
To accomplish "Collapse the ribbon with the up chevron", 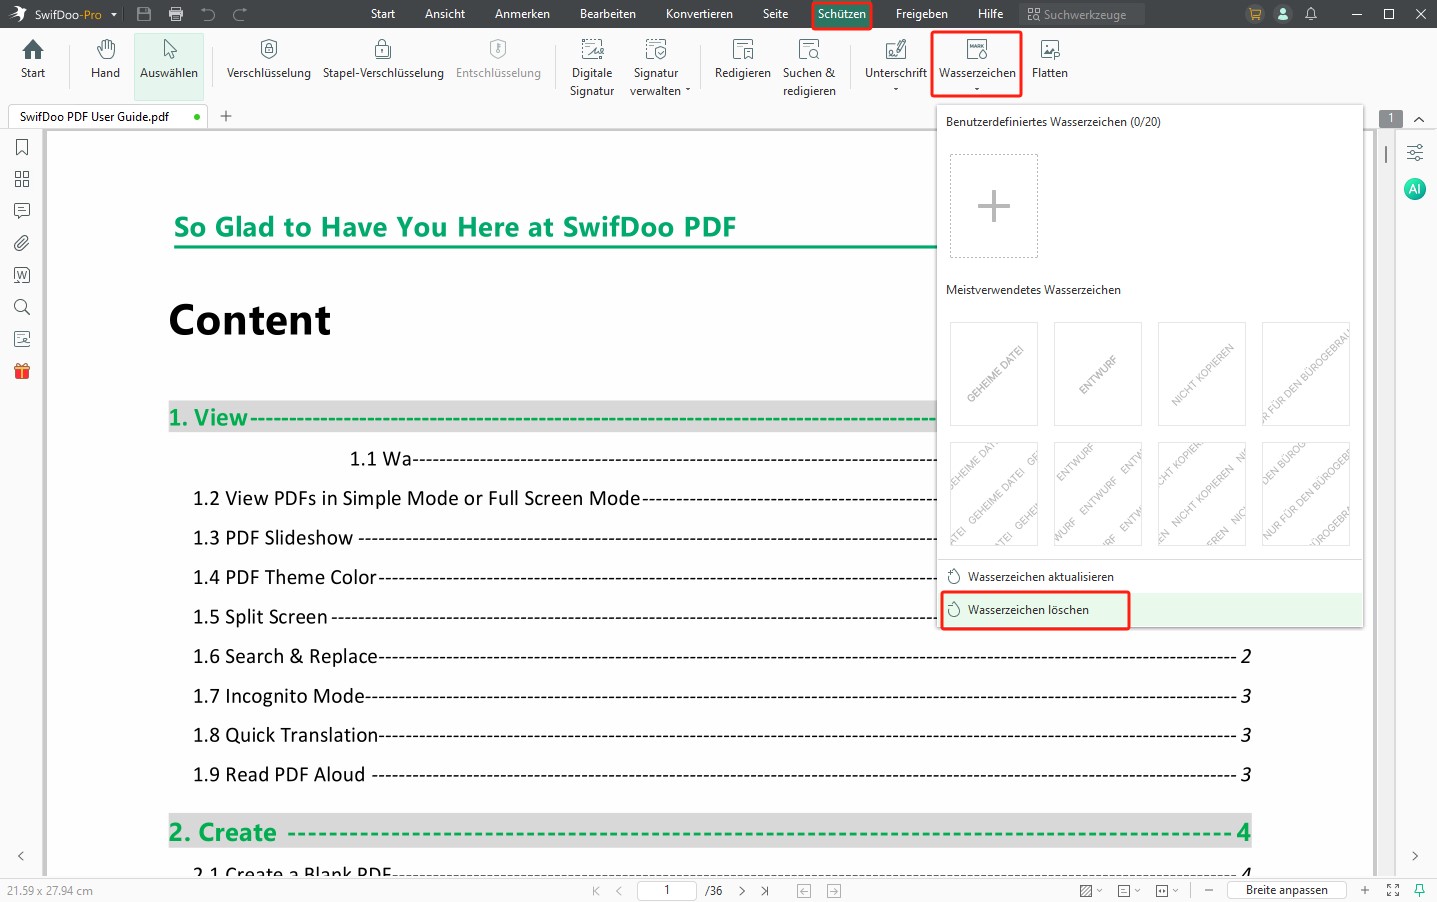I will (x=1419, y=119).
